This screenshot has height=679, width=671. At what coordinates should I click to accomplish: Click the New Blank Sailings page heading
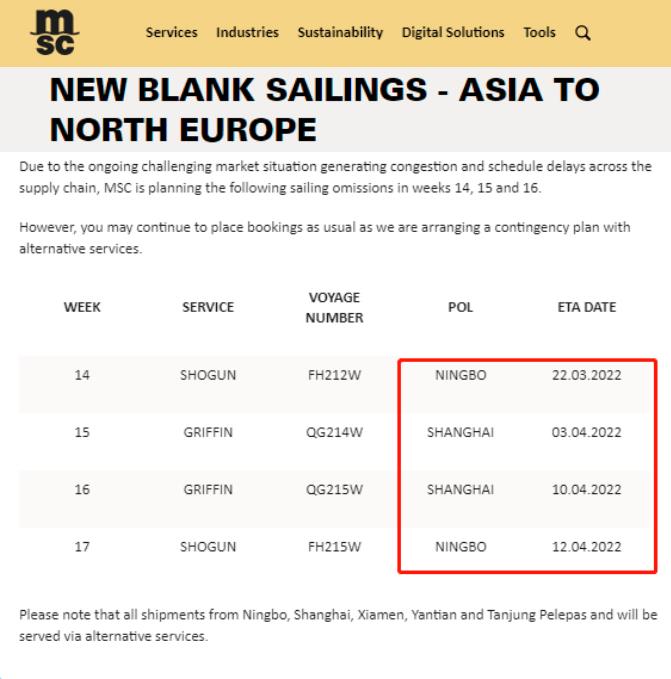(x=324, y=109)
